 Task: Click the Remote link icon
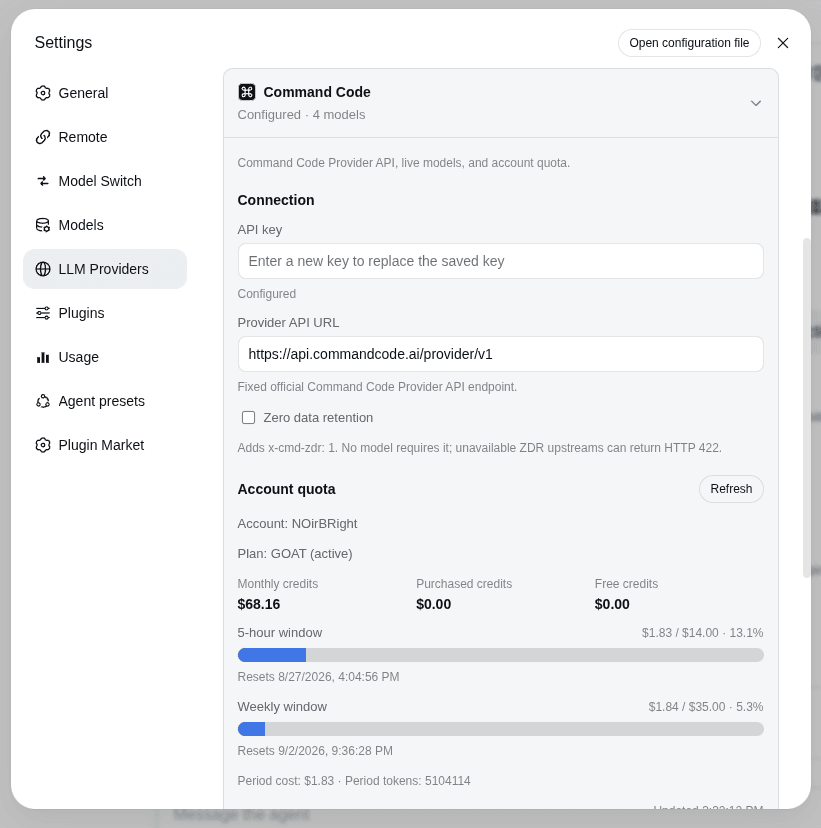pyautogui.click(x=43, y=137)
